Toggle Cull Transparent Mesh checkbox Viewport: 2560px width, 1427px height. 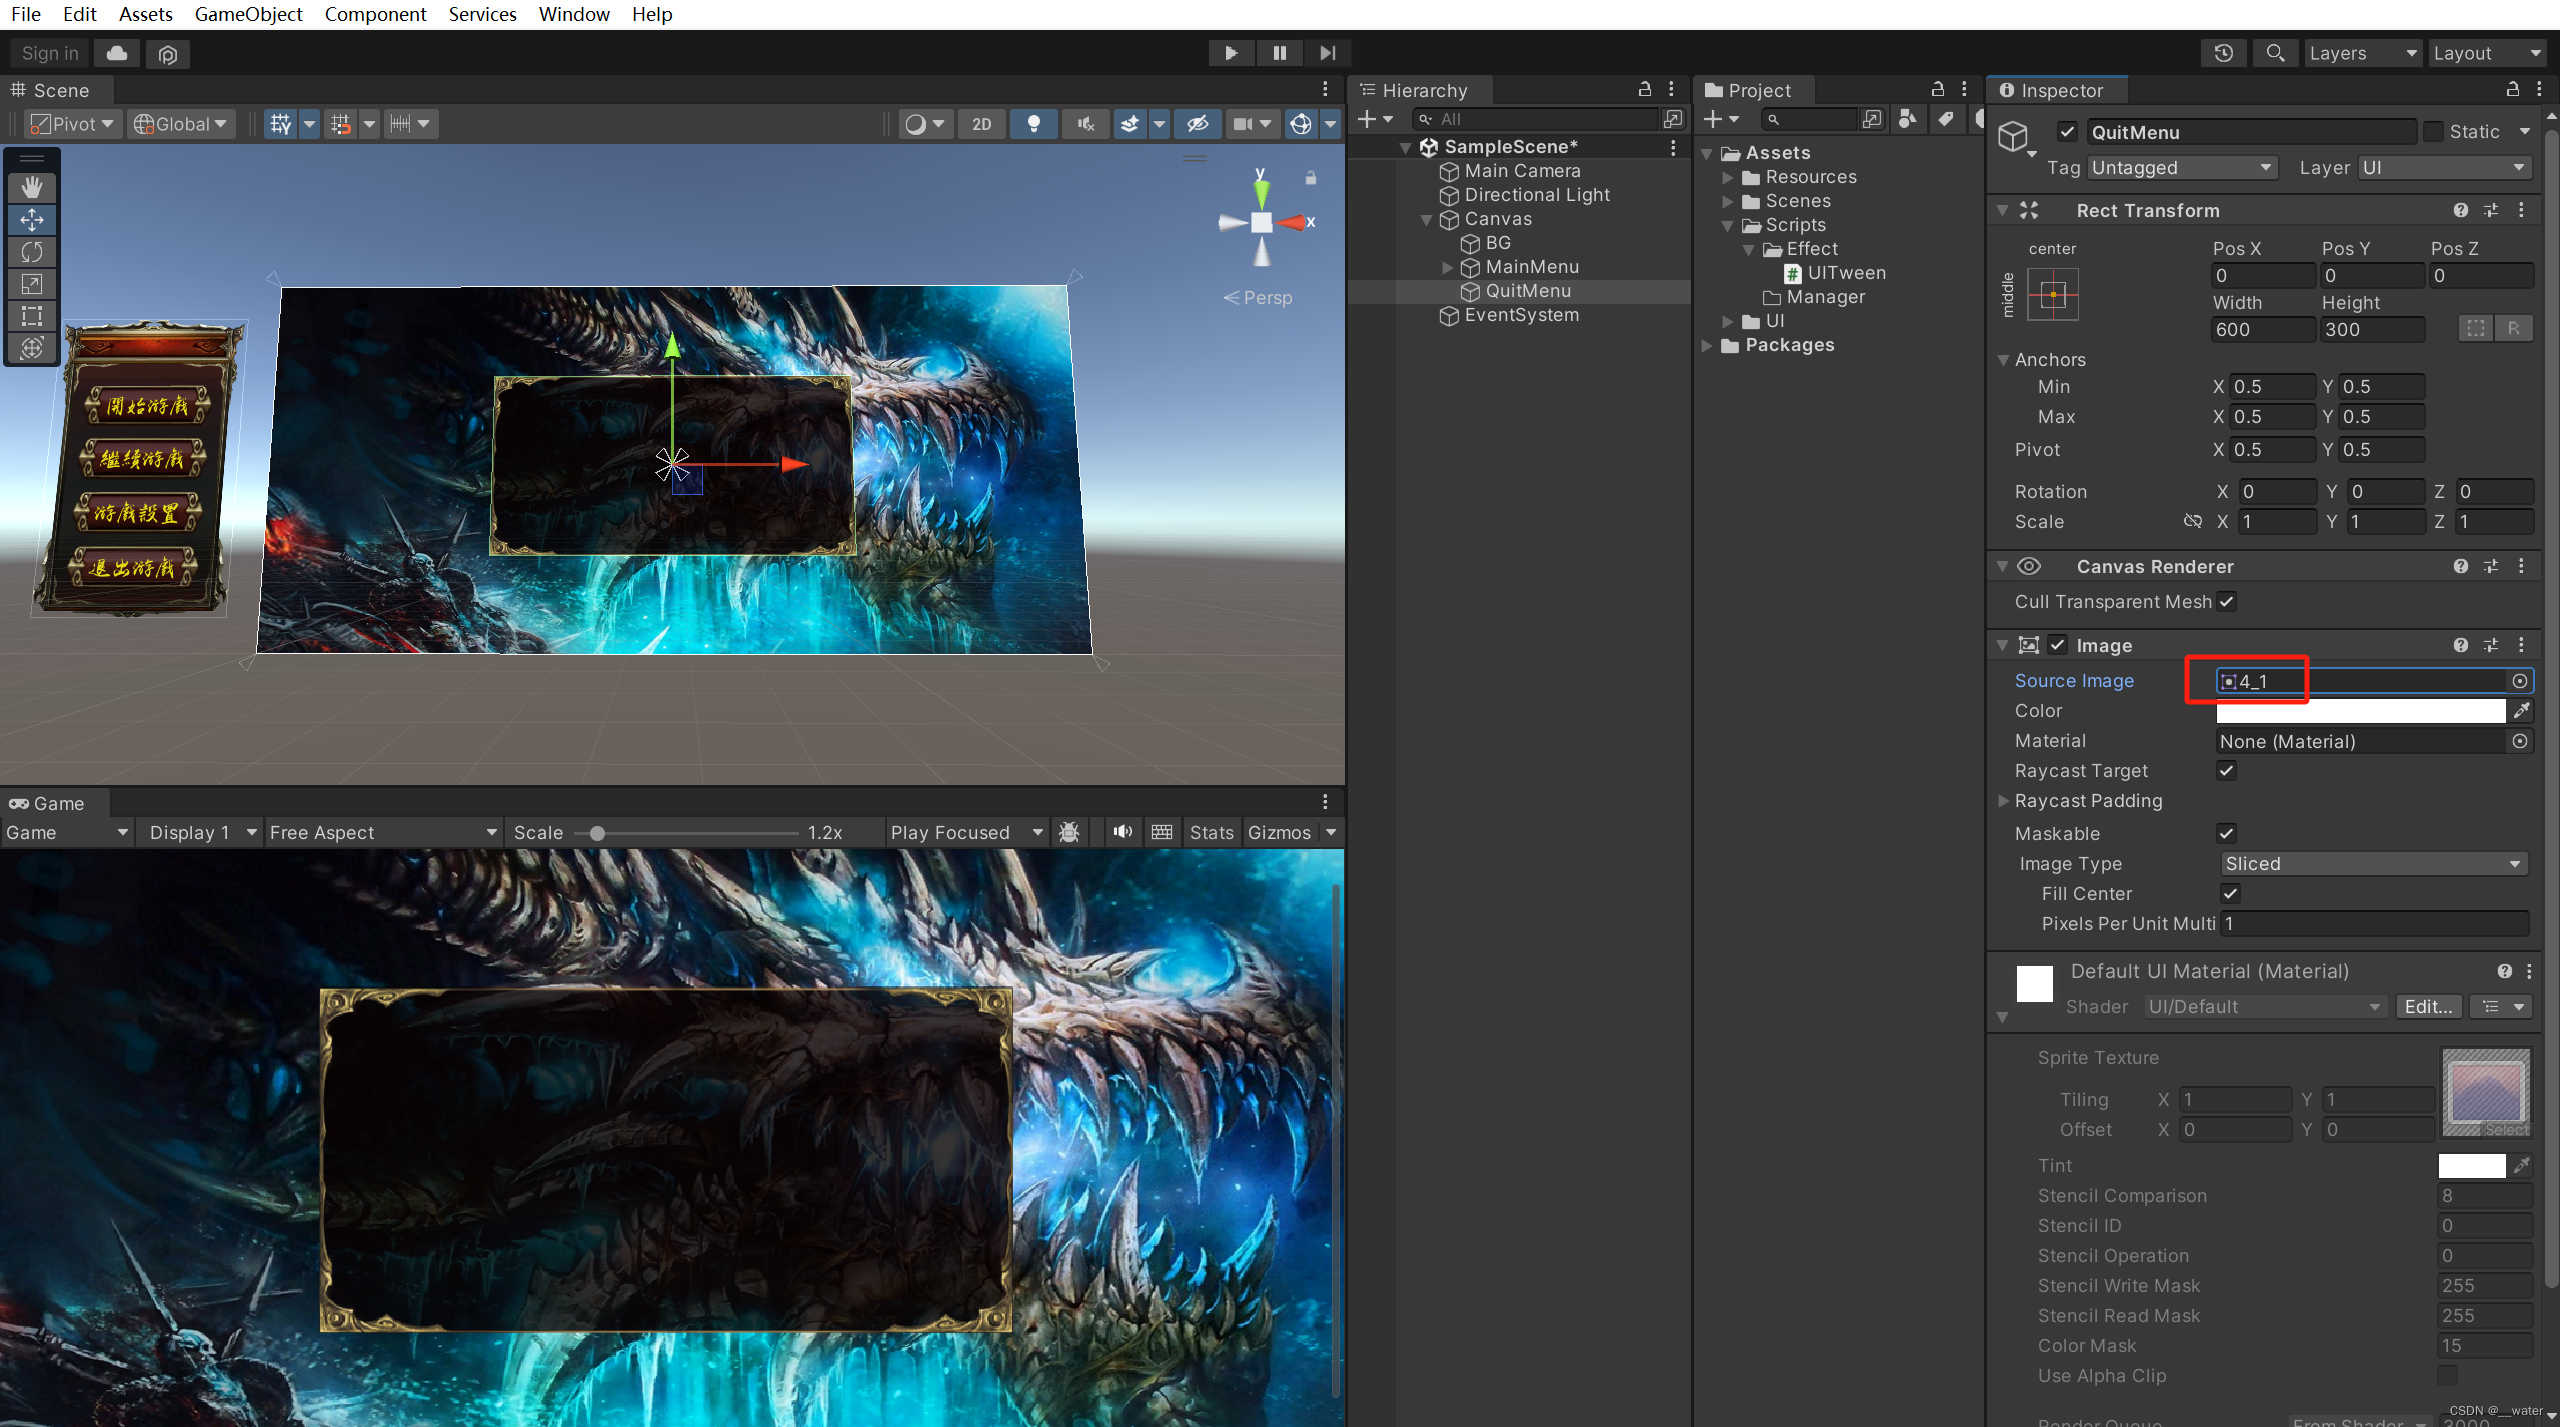[x=2226, y=601]
